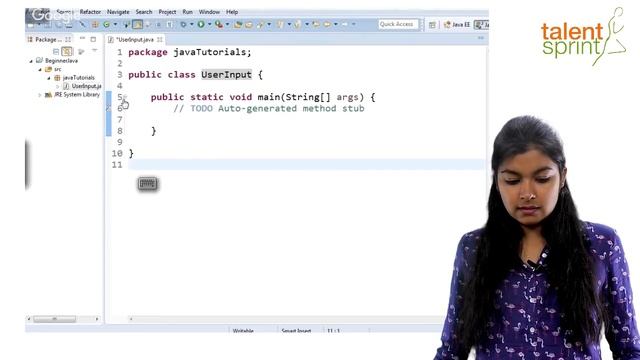Open the Search menu
Image resolution: width=640 pixels, height=360 pixels.
(144, 12)
